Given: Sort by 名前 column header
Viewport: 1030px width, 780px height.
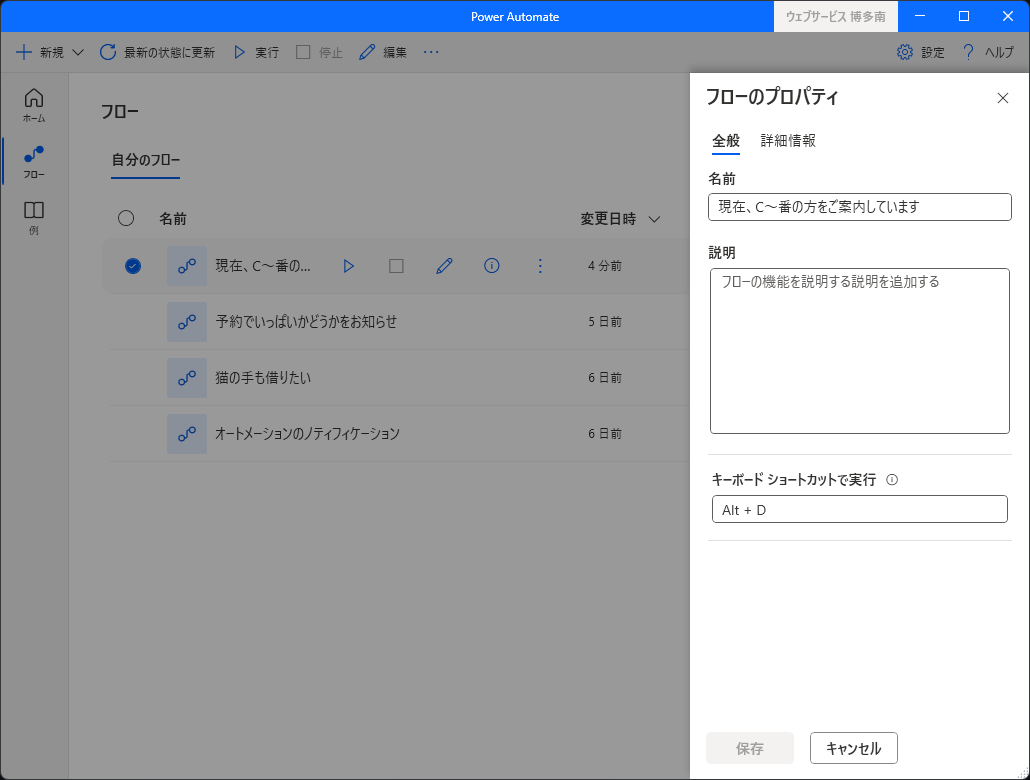Looking at the screenshot, I should point(173,219).
